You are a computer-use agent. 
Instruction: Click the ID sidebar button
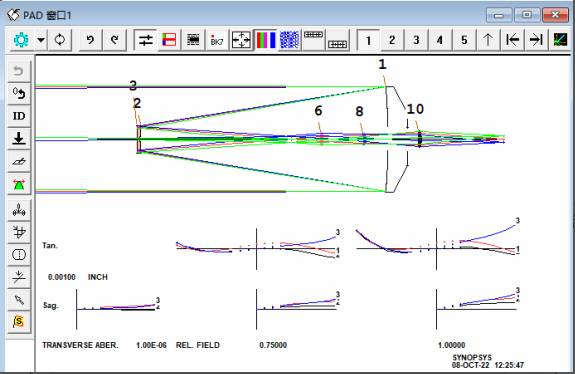tap(19, 116)
